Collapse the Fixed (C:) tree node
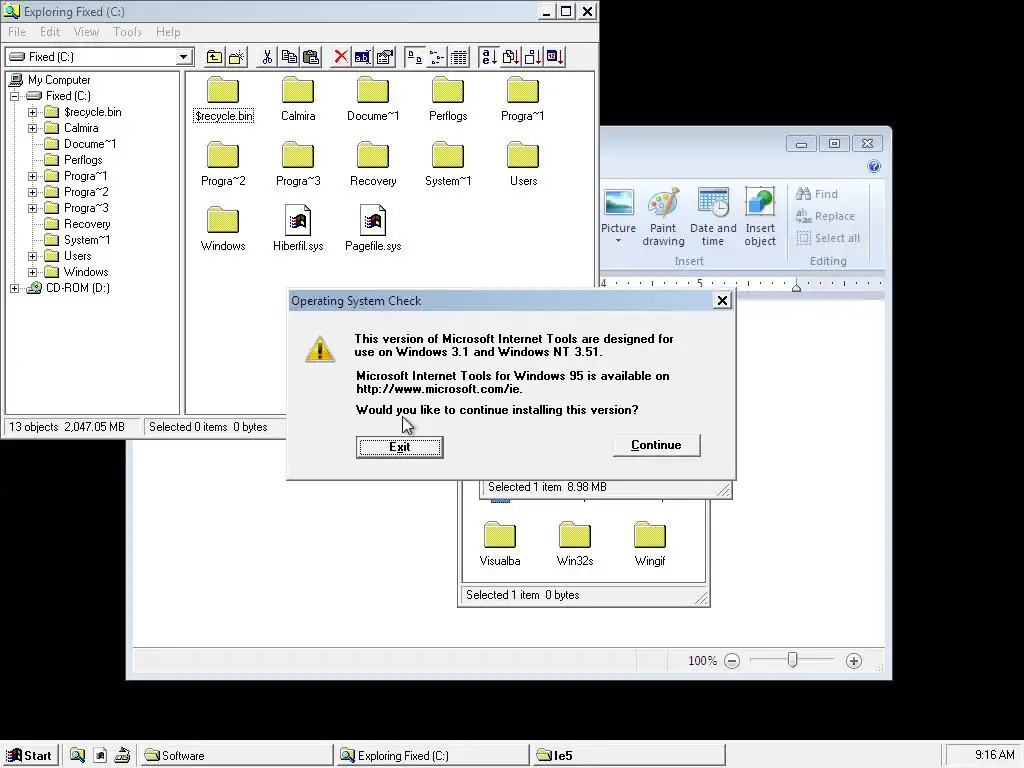Screen dimensions: 1024x768 point(14,96)
